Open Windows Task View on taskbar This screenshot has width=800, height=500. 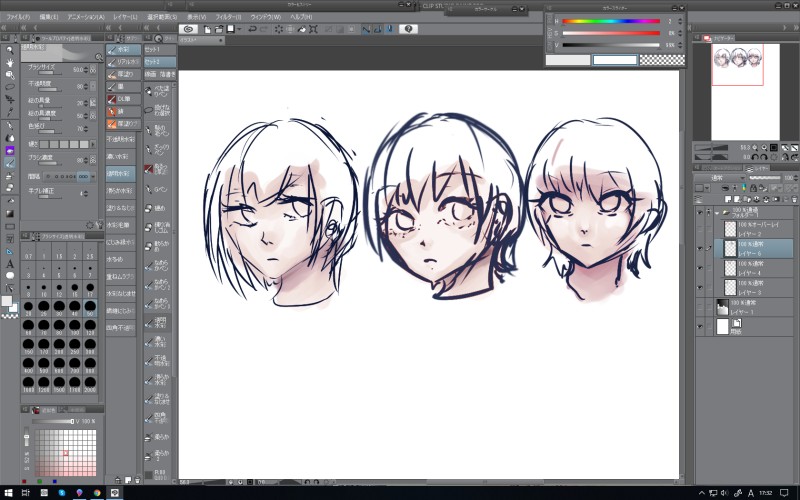click(x=26, y=492)
